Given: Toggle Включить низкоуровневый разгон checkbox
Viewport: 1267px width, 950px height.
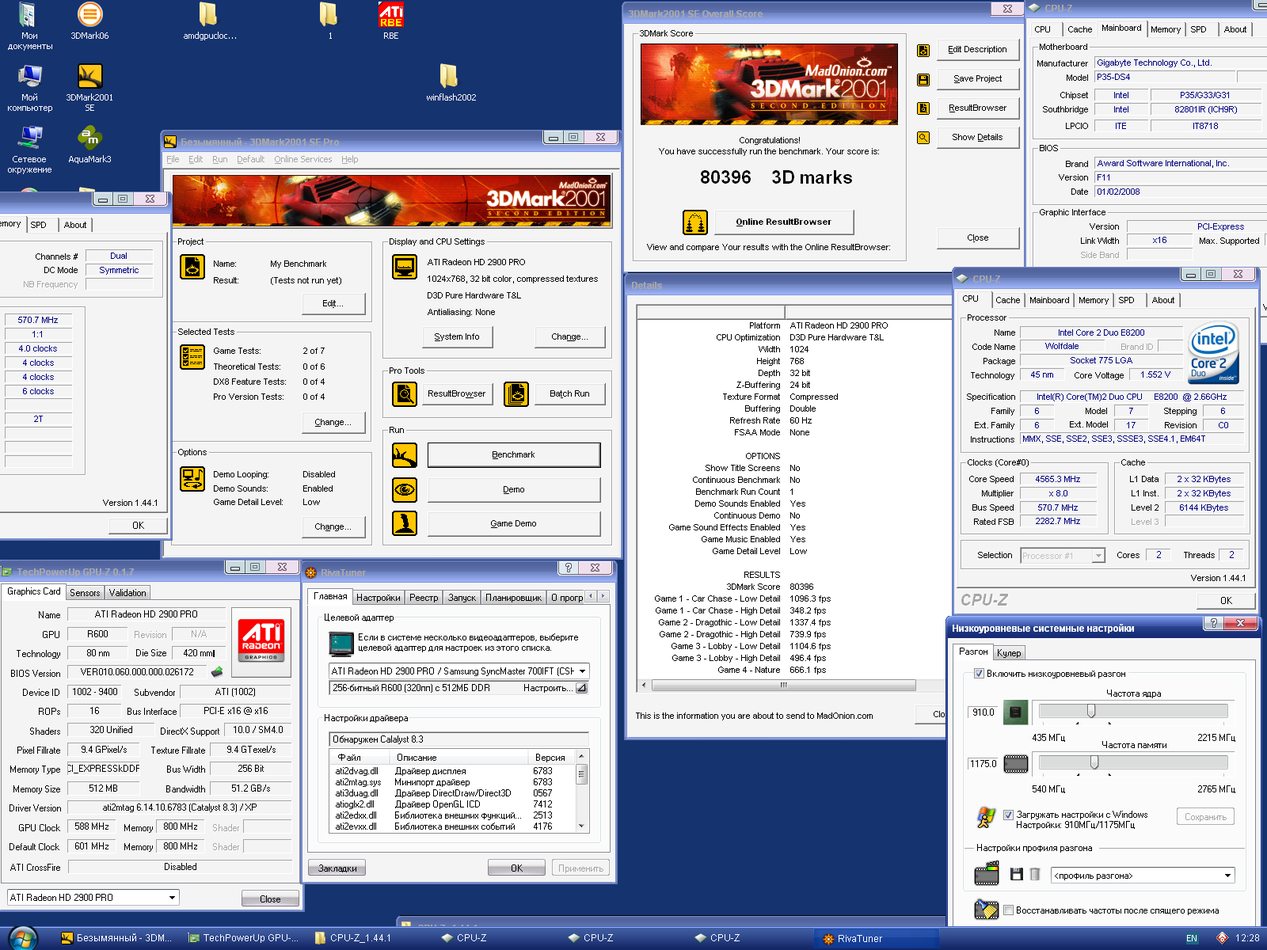Looking at the screenshot, I should (980, 674).
